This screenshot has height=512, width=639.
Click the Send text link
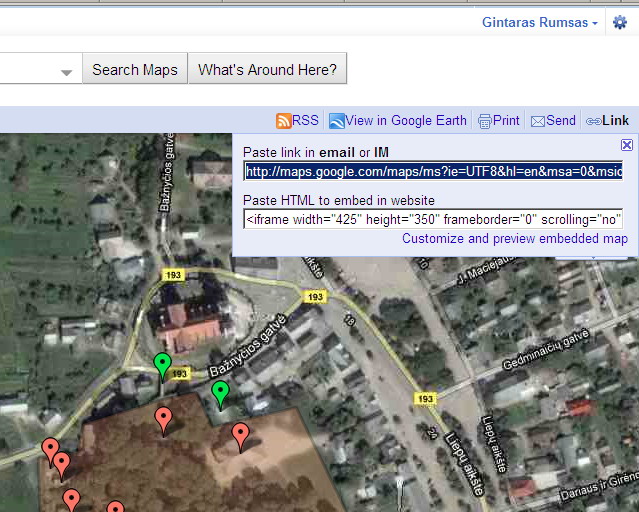click(561, 121)
